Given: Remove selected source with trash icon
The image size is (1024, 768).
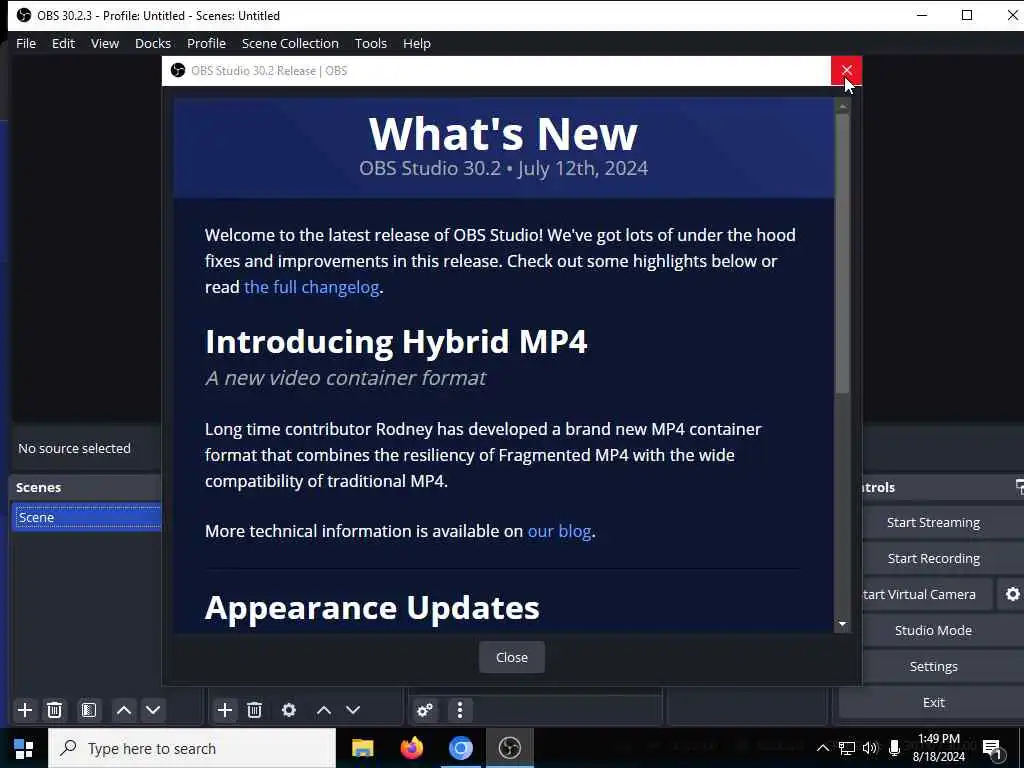Looking at the screenshot, I should click(x=255, y=710).
